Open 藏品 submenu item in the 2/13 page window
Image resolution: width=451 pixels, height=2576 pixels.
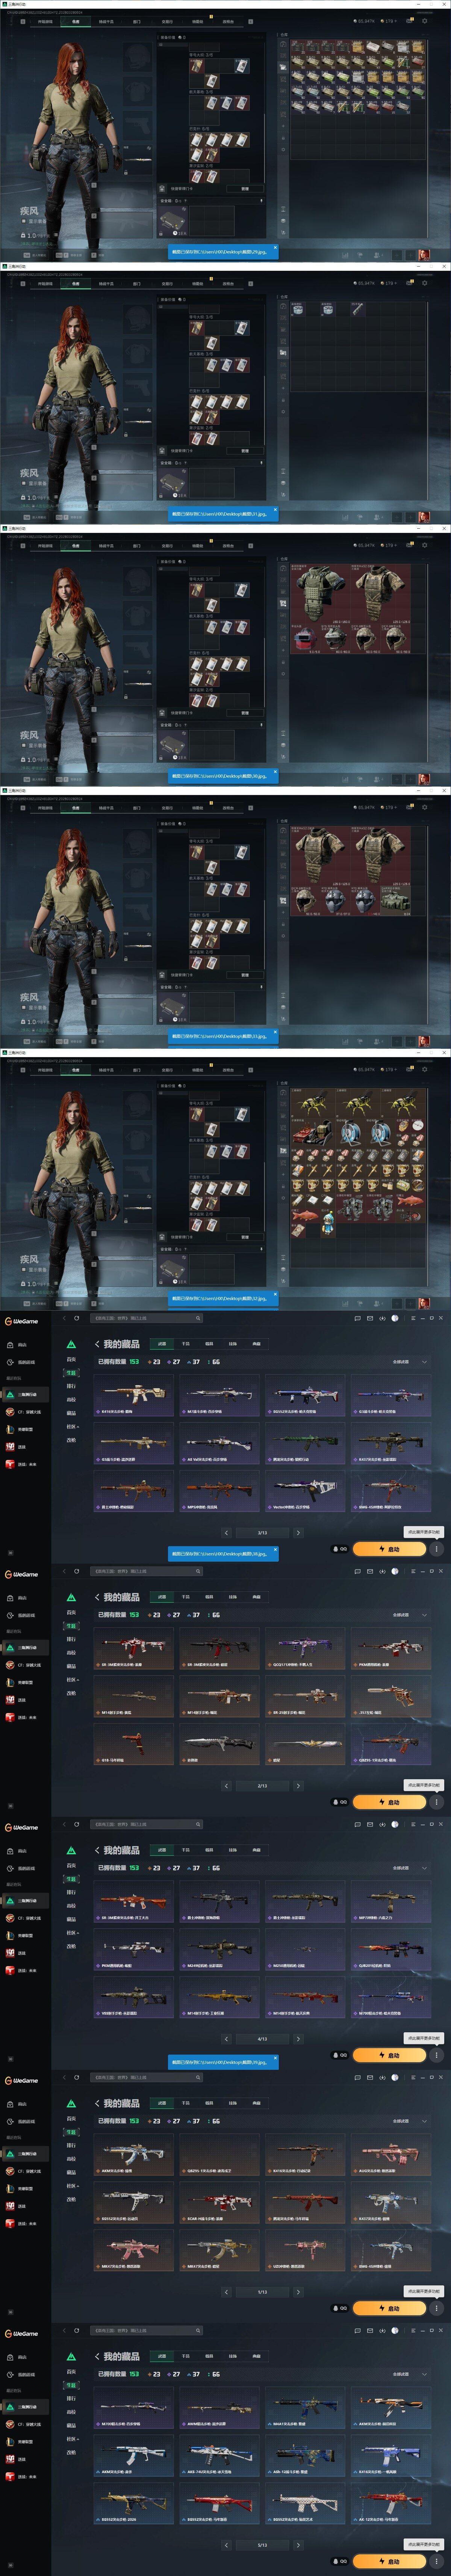click(x=71, y=1666)
